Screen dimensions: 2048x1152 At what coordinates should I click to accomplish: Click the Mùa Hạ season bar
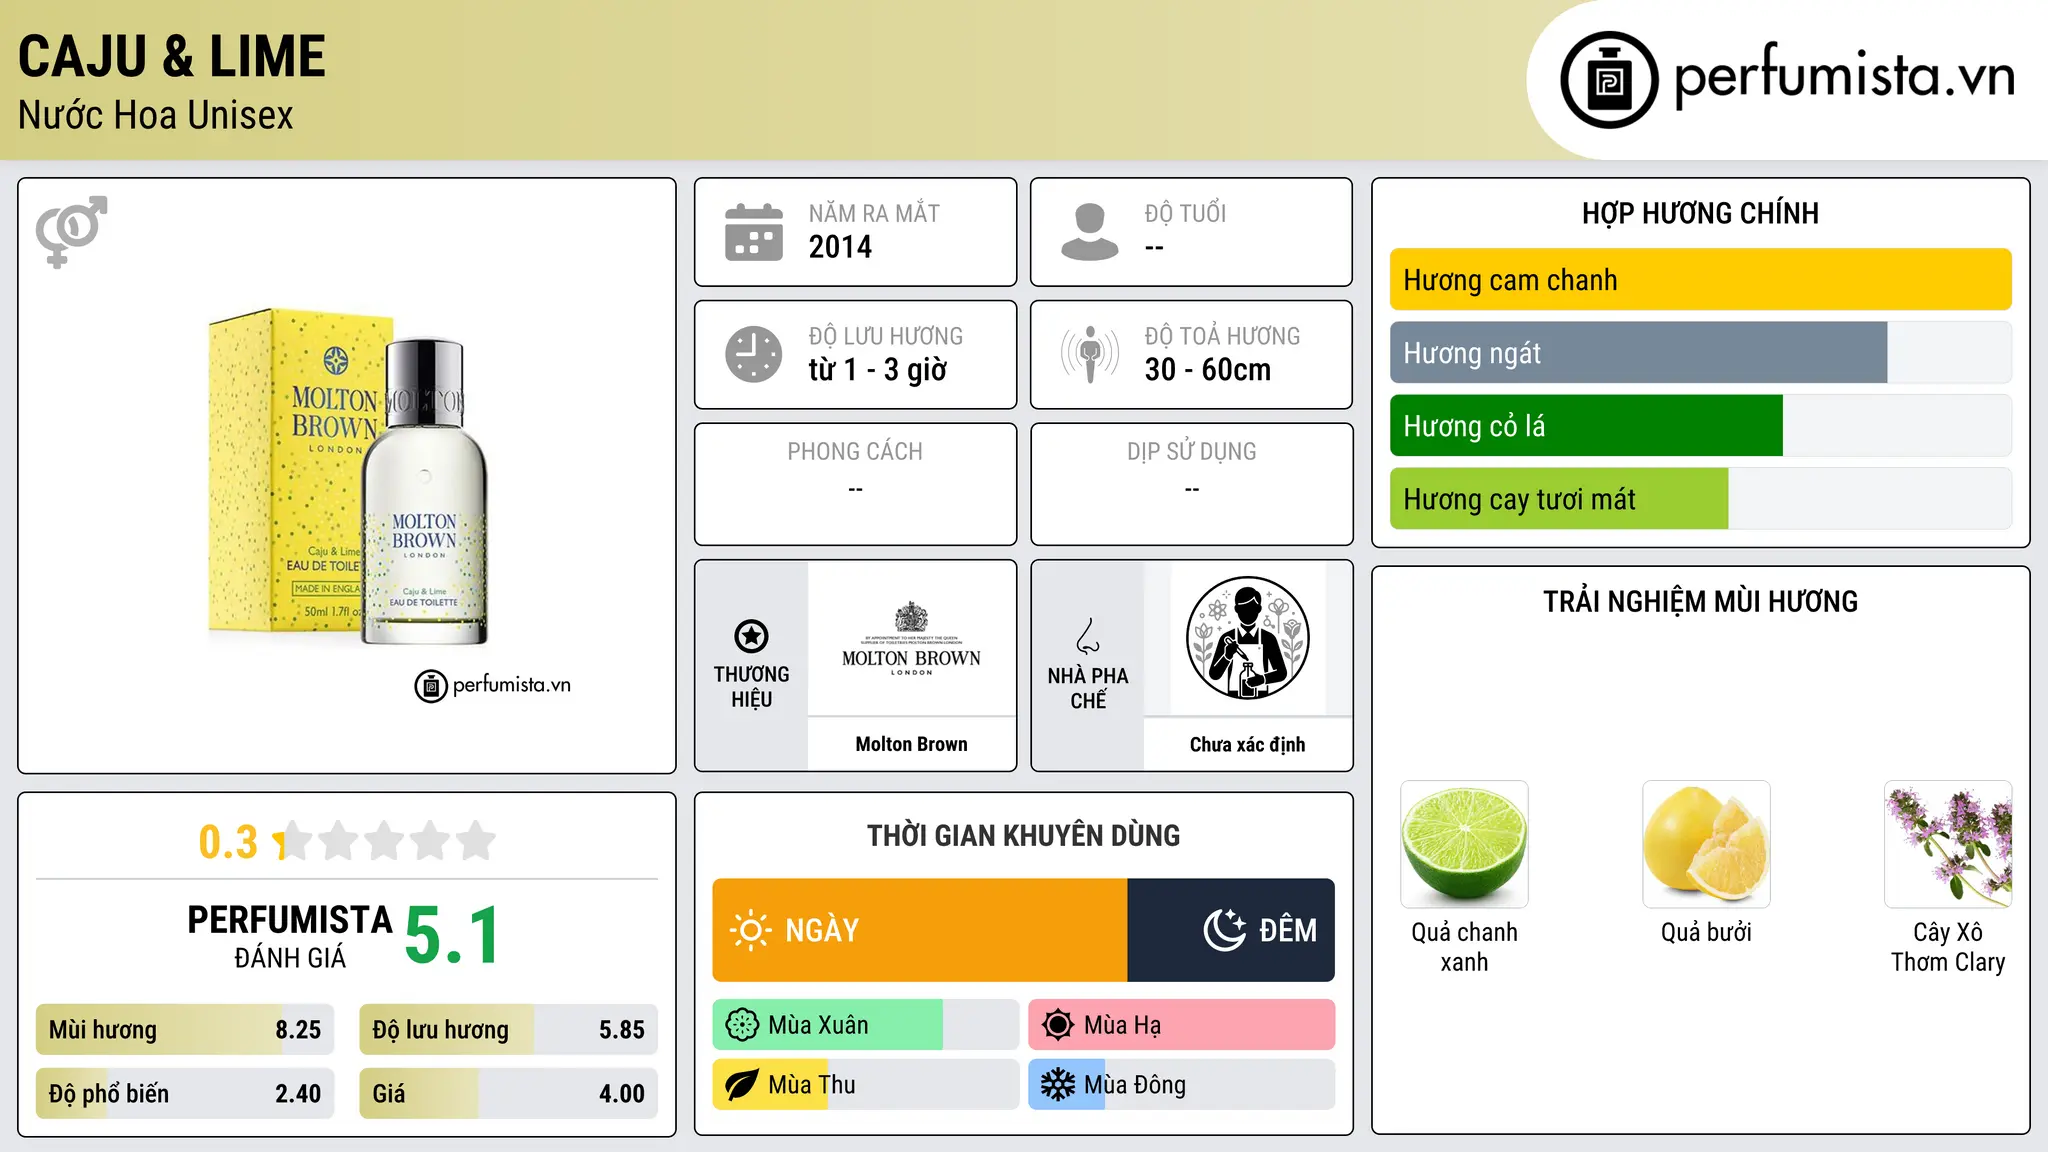1182,1025
